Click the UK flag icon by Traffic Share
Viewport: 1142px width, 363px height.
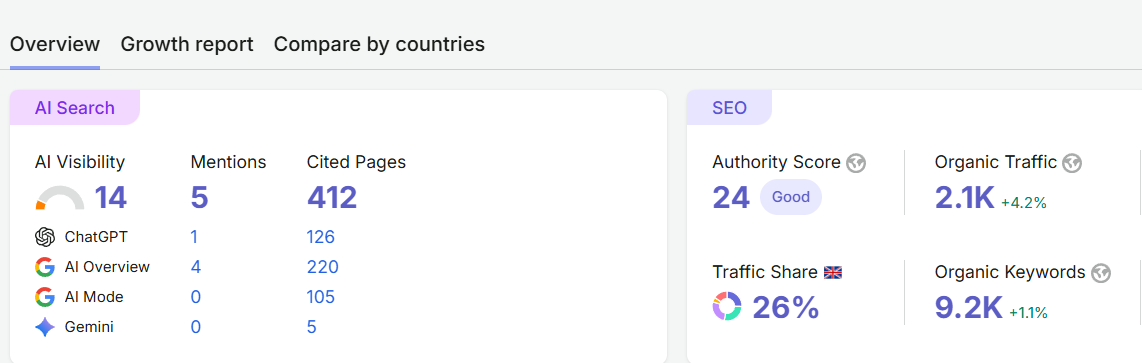click(832, 273)
